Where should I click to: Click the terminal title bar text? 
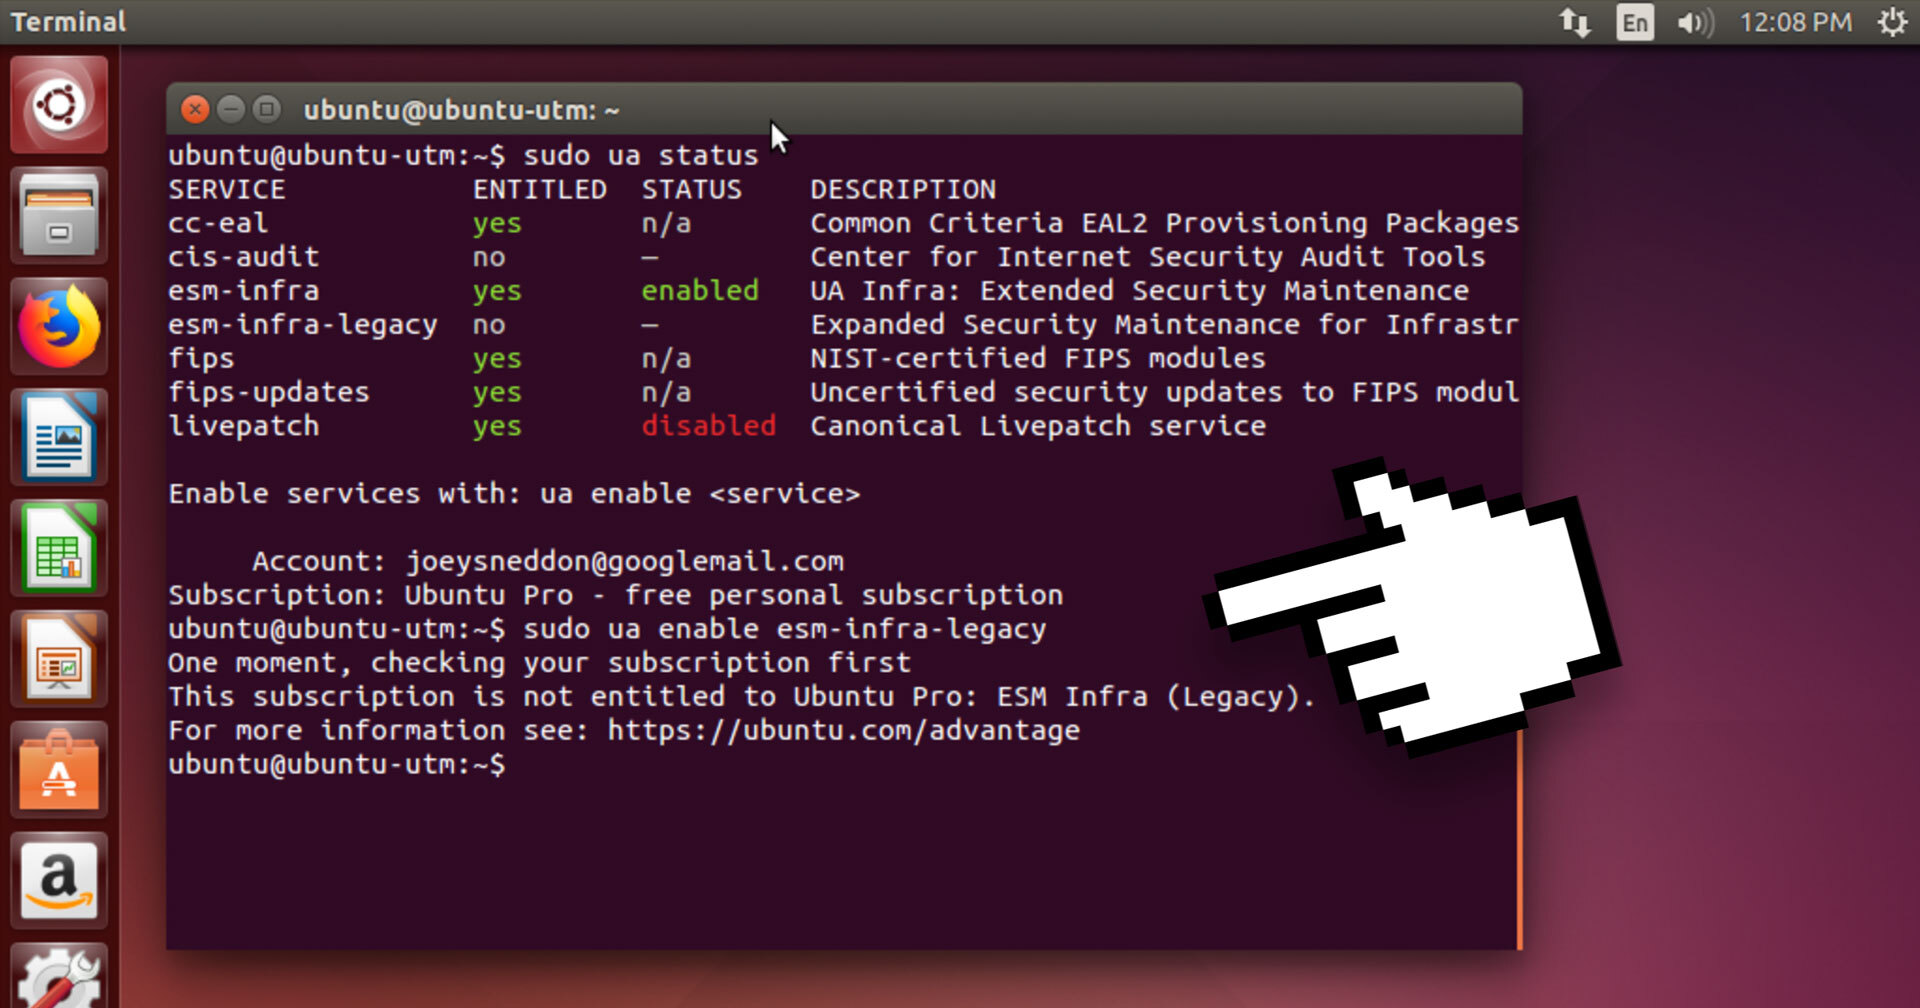pyautogui.click(x=461, y=110)
